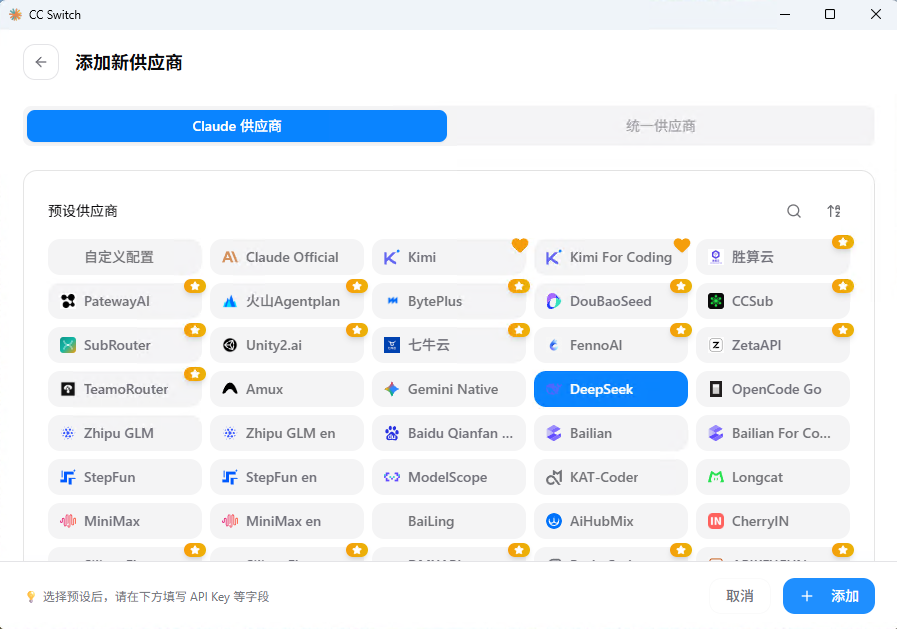897x629 pixels.
Task: Select KAT-Coder preset
Action: (x=610, y=477)
